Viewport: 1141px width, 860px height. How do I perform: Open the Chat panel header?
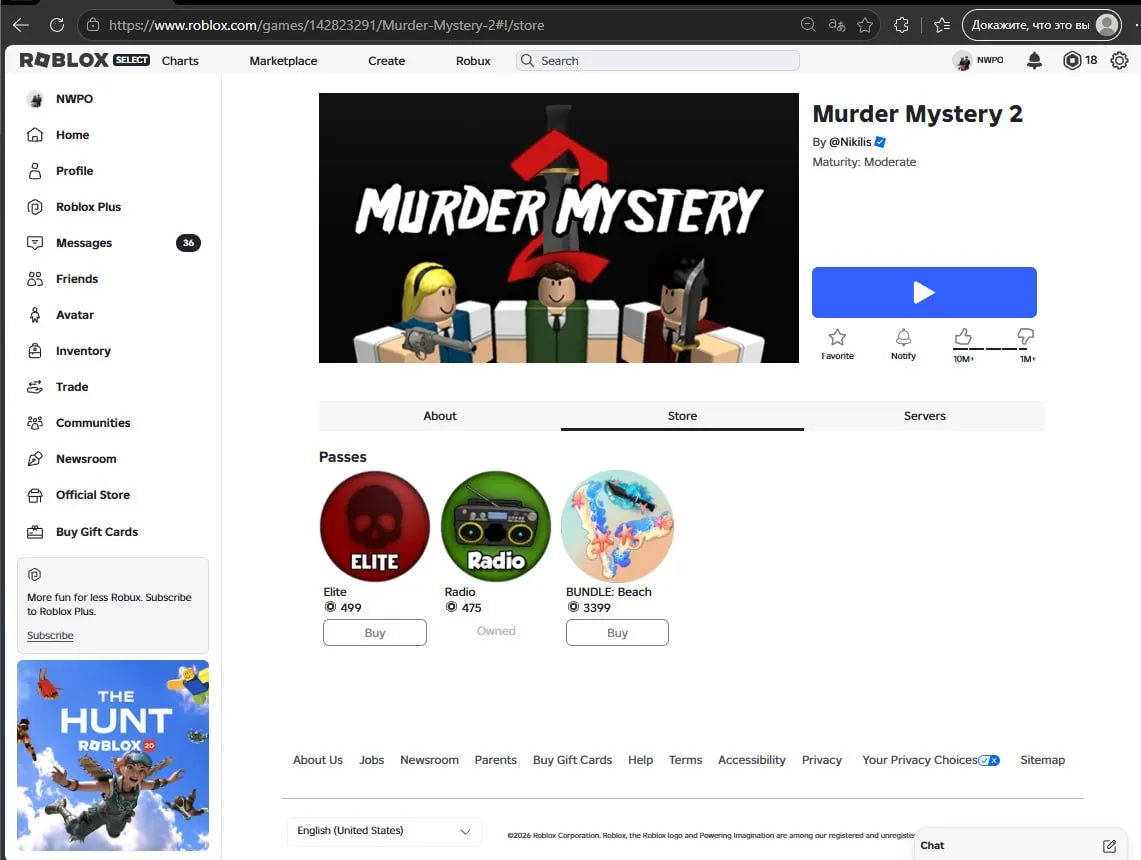(1020, 845)
